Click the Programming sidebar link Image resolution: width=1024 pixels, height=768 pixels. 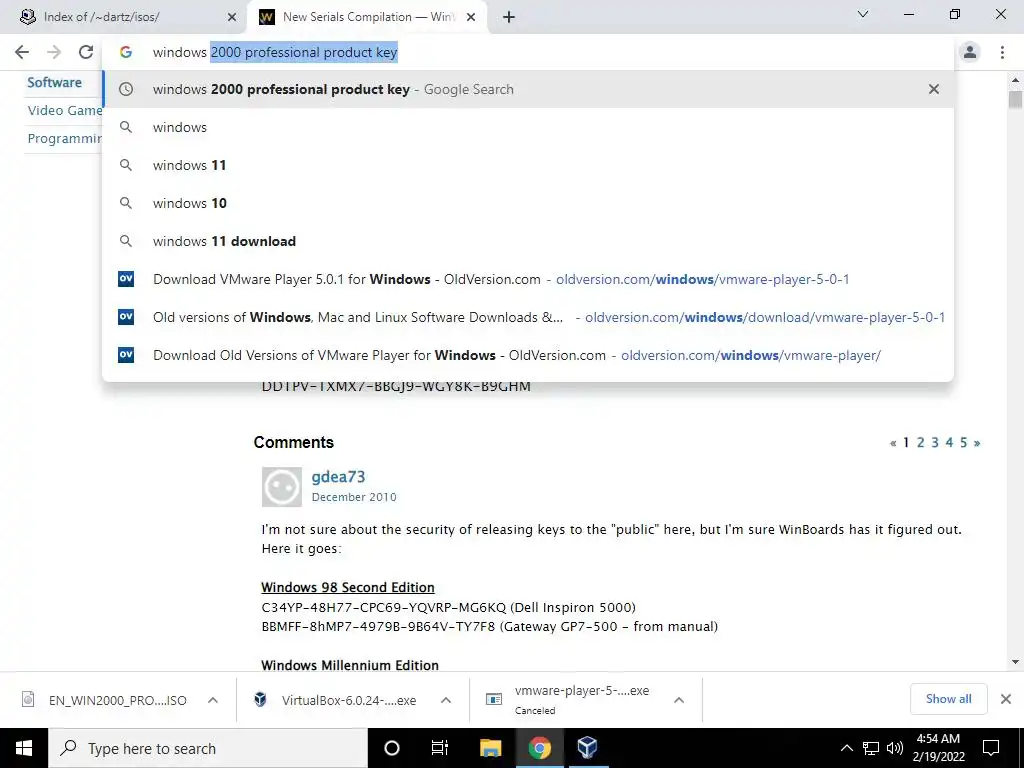(x=65, y=138)
